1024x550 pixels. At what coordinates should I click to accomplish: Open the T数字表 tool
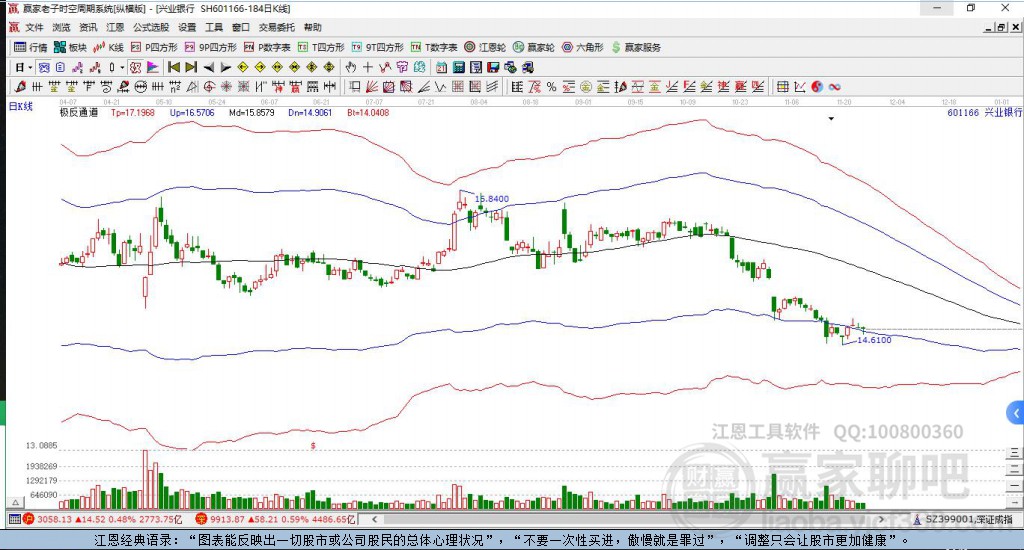click(x=434, y=47)
